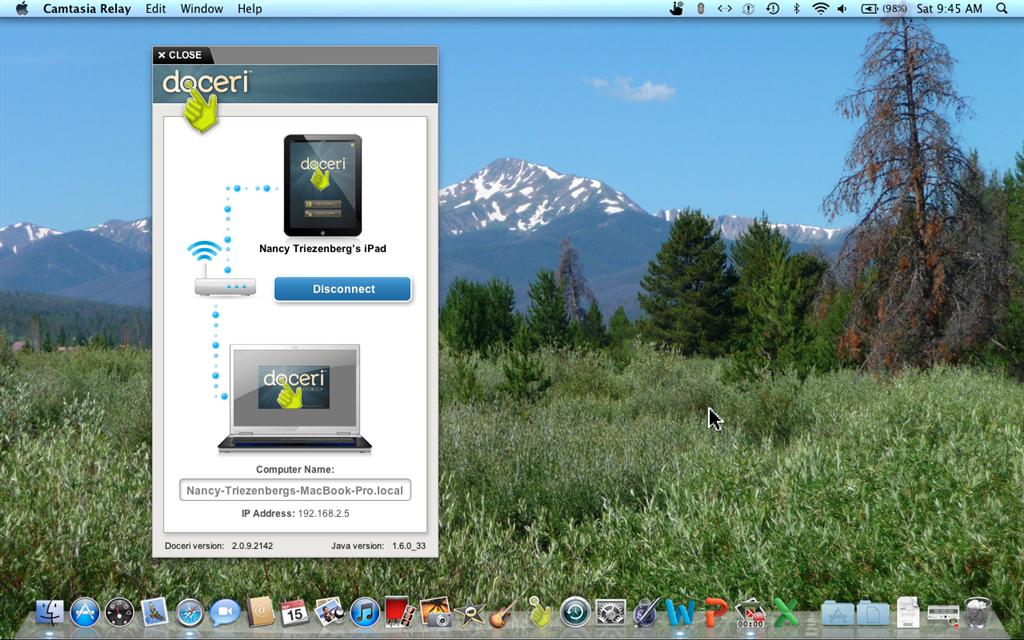Open the Camtasia Relay menu
Image resolution: width=1024 pixels, height=640 pixels.
(87, 8)
